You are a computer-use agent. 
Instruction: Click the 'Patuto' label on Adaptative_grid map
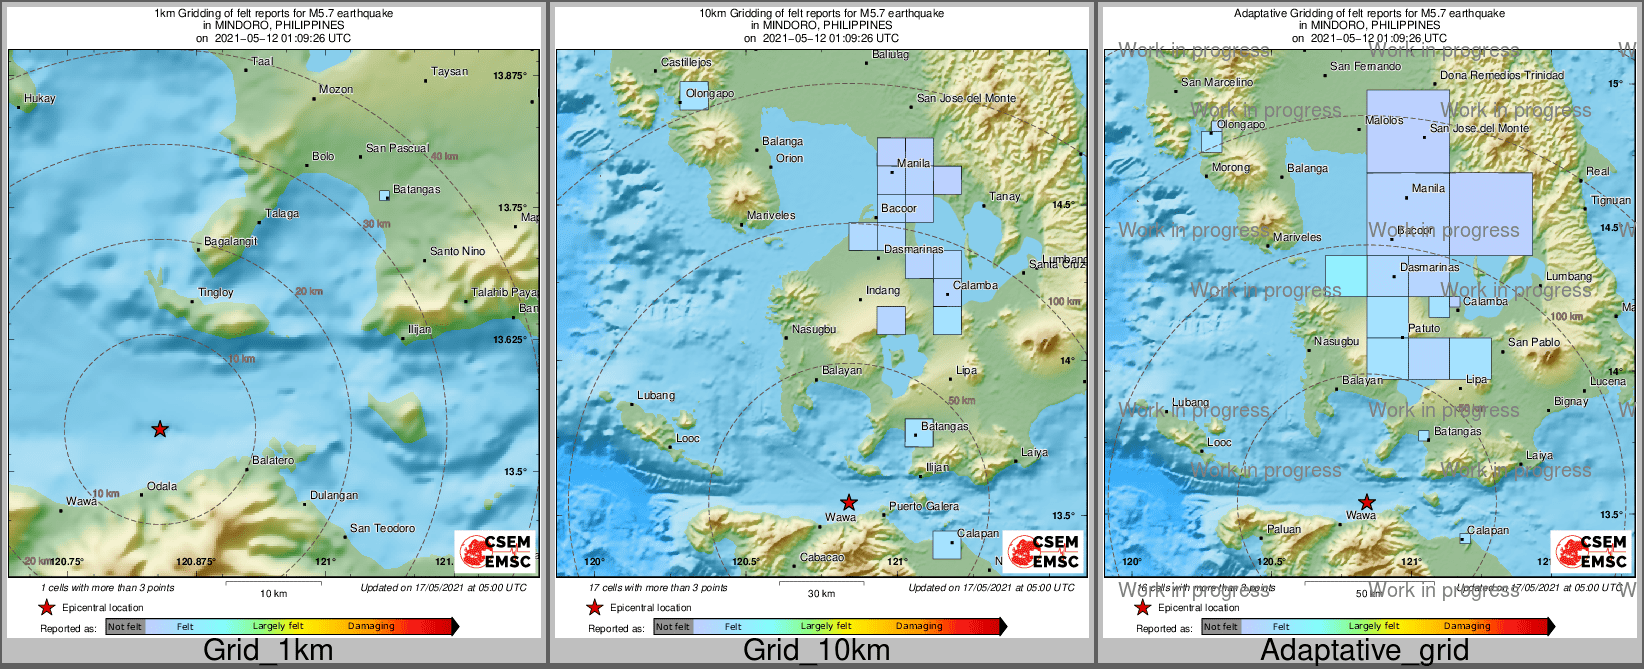(x=1424, y=328)
